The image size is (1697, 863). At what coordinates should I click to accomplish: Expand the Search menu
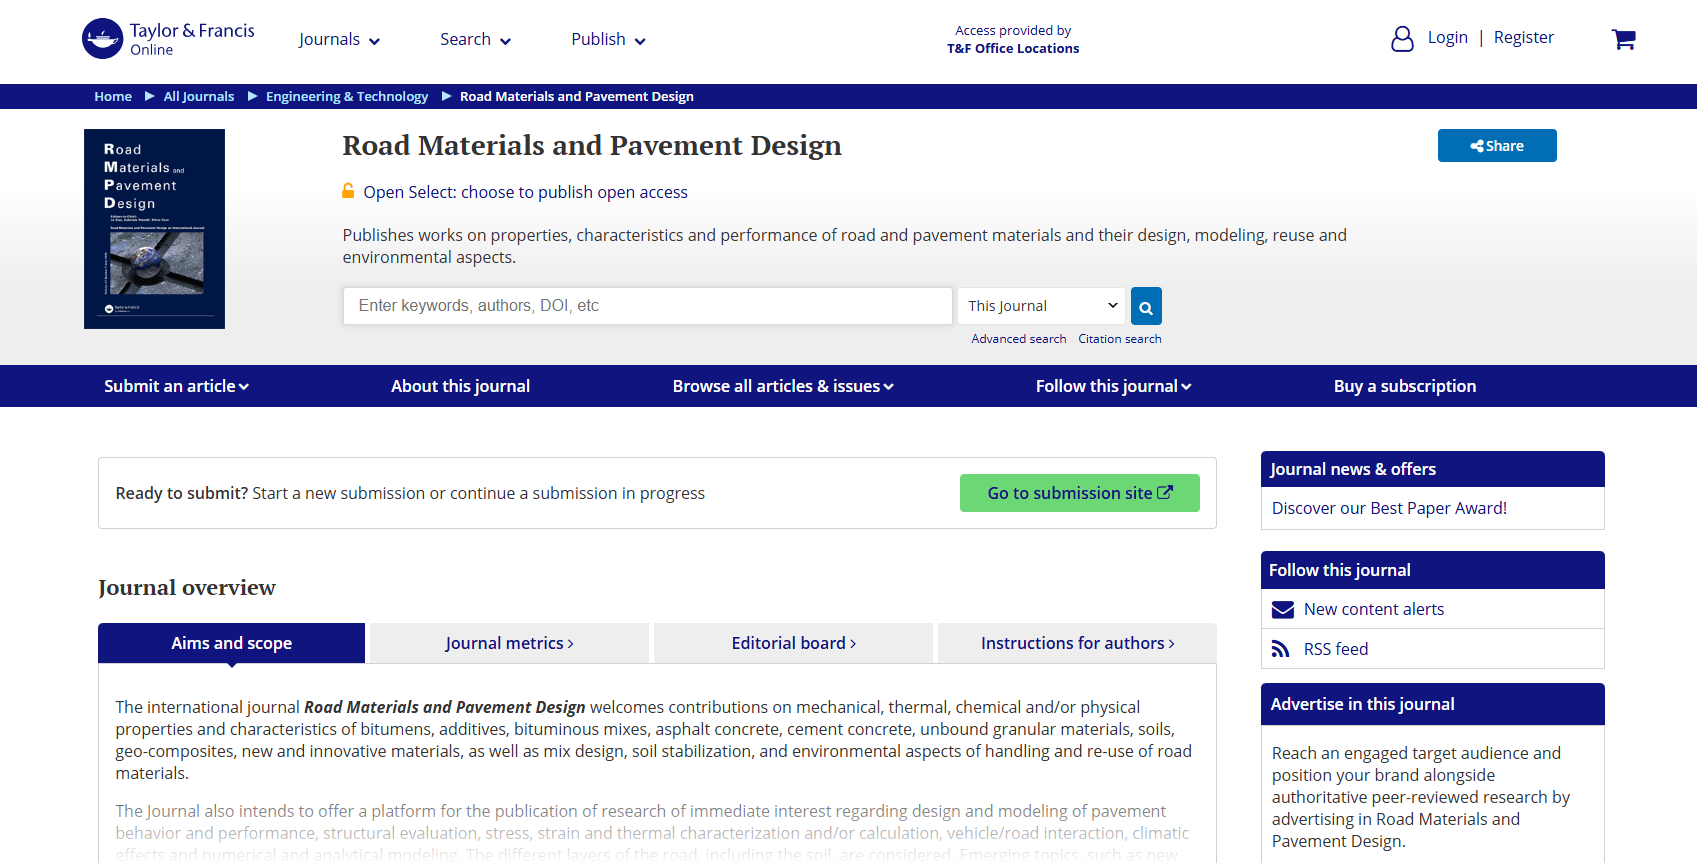pos(475,40)
